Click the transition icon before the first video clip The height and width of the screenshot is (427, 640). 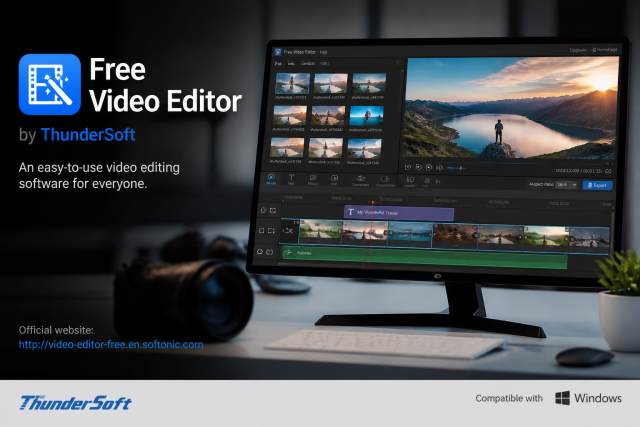tap(289, 231)
